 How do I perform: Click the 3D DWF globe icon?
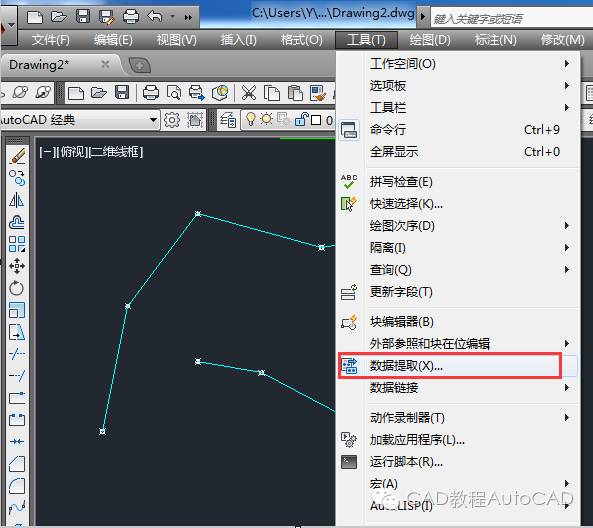(220, 93)
